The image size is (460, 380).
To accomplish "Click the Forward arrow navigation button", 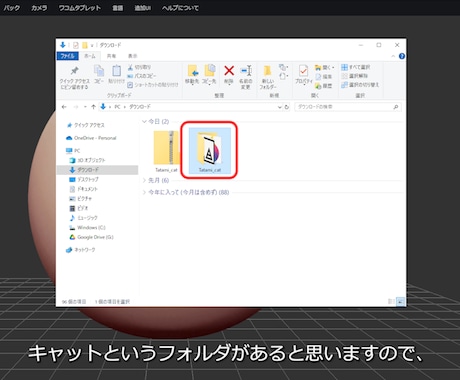I will (x=76, y=107).
